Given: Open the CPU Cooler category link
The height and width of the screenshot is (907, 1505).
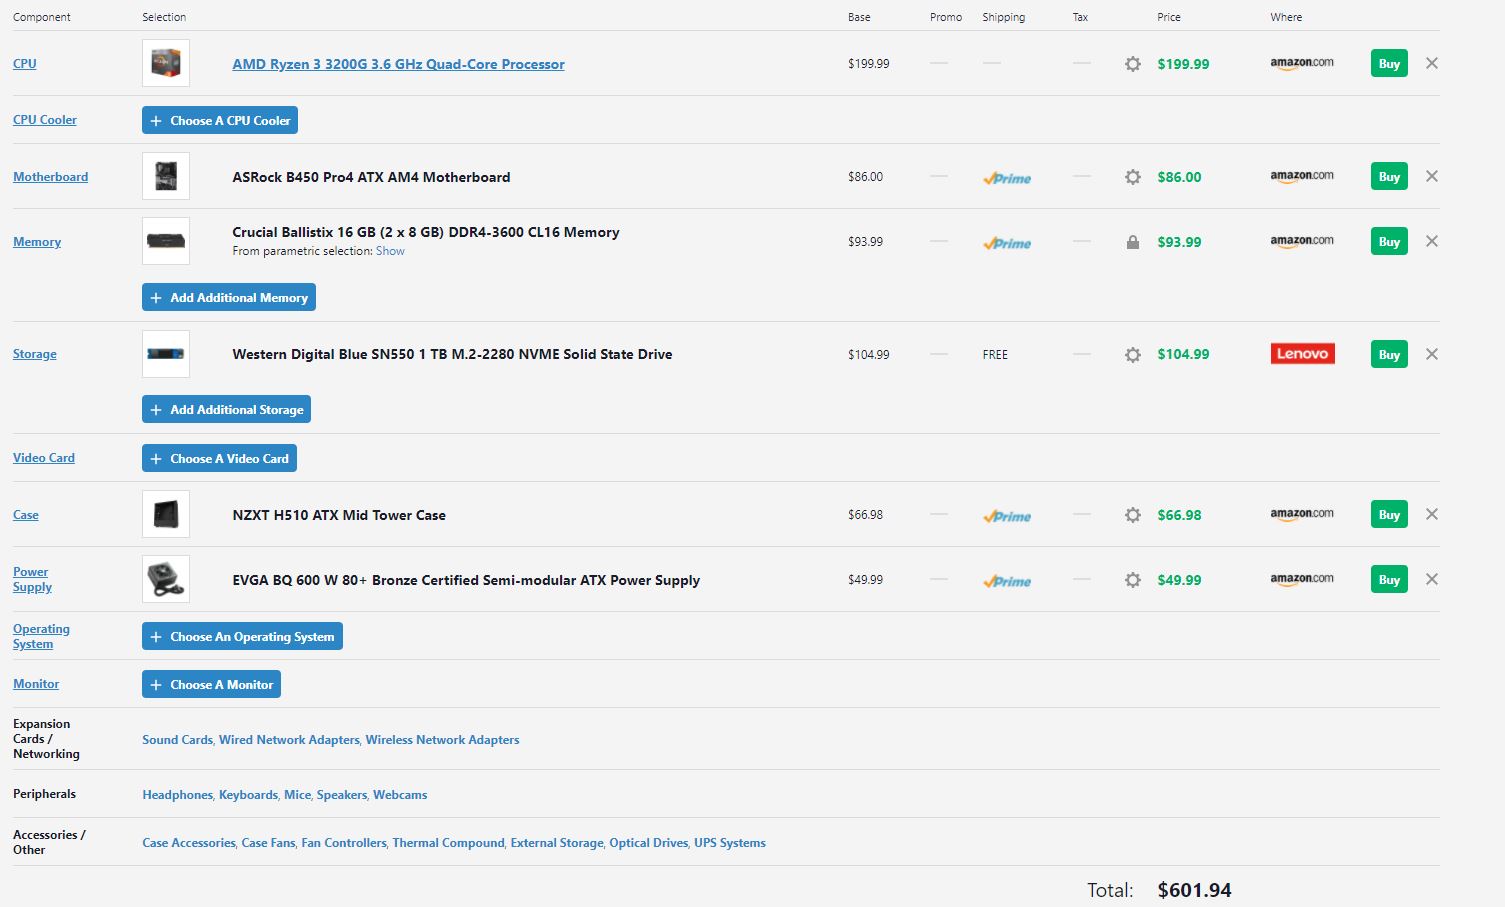Looking at the screenshot, I should click(45, 119).
